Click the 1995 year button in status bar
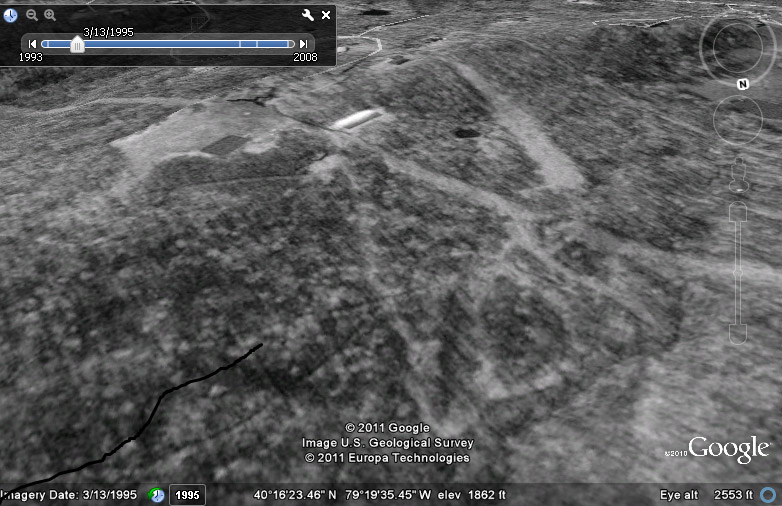Viewport: 782px width, 506px height. click(188, 495)
